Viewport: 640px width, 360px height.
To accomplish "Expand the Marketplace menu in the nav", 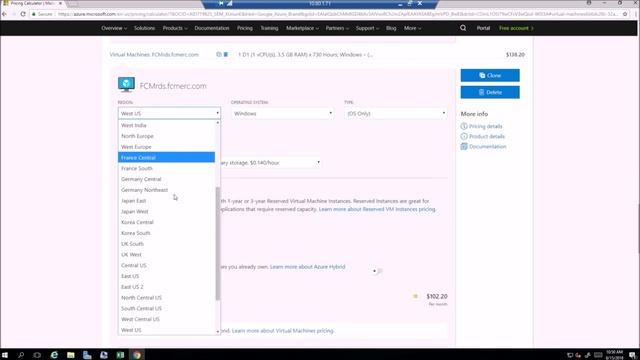I will (x=302, y=28).
